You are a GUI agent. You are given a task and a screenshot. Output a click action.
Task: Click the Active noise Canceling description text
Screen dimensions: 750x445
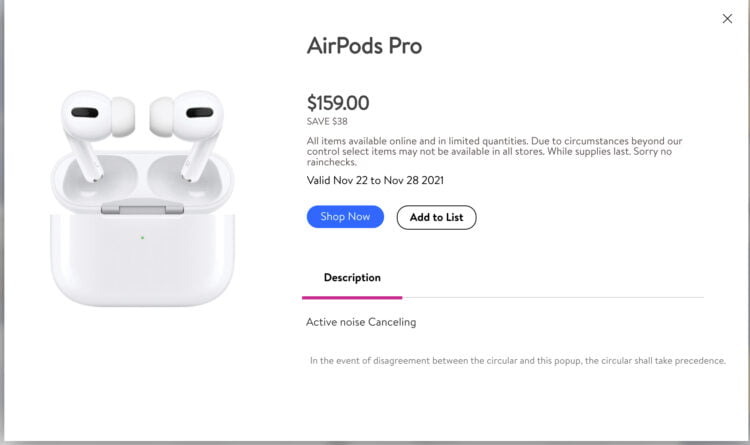click(x=361, y=322)
